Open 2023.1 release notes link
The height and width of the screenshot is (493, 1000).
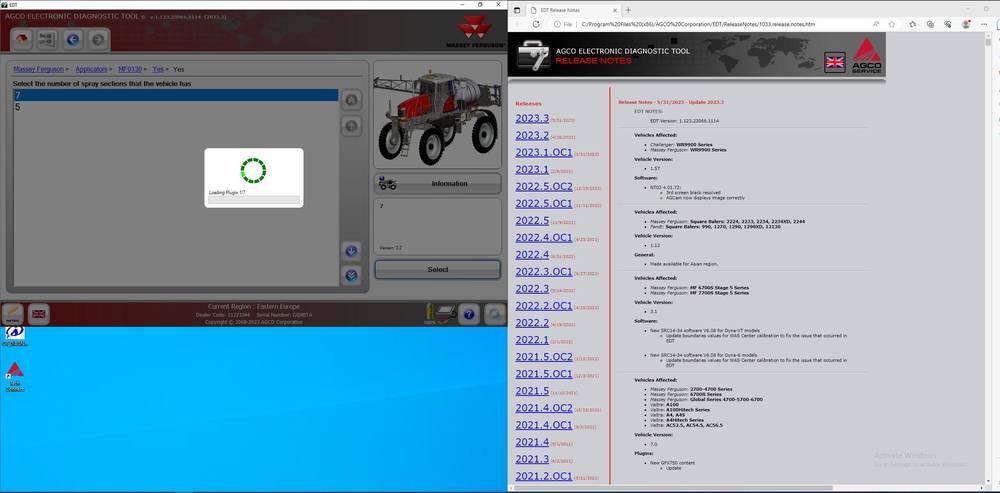532,169
